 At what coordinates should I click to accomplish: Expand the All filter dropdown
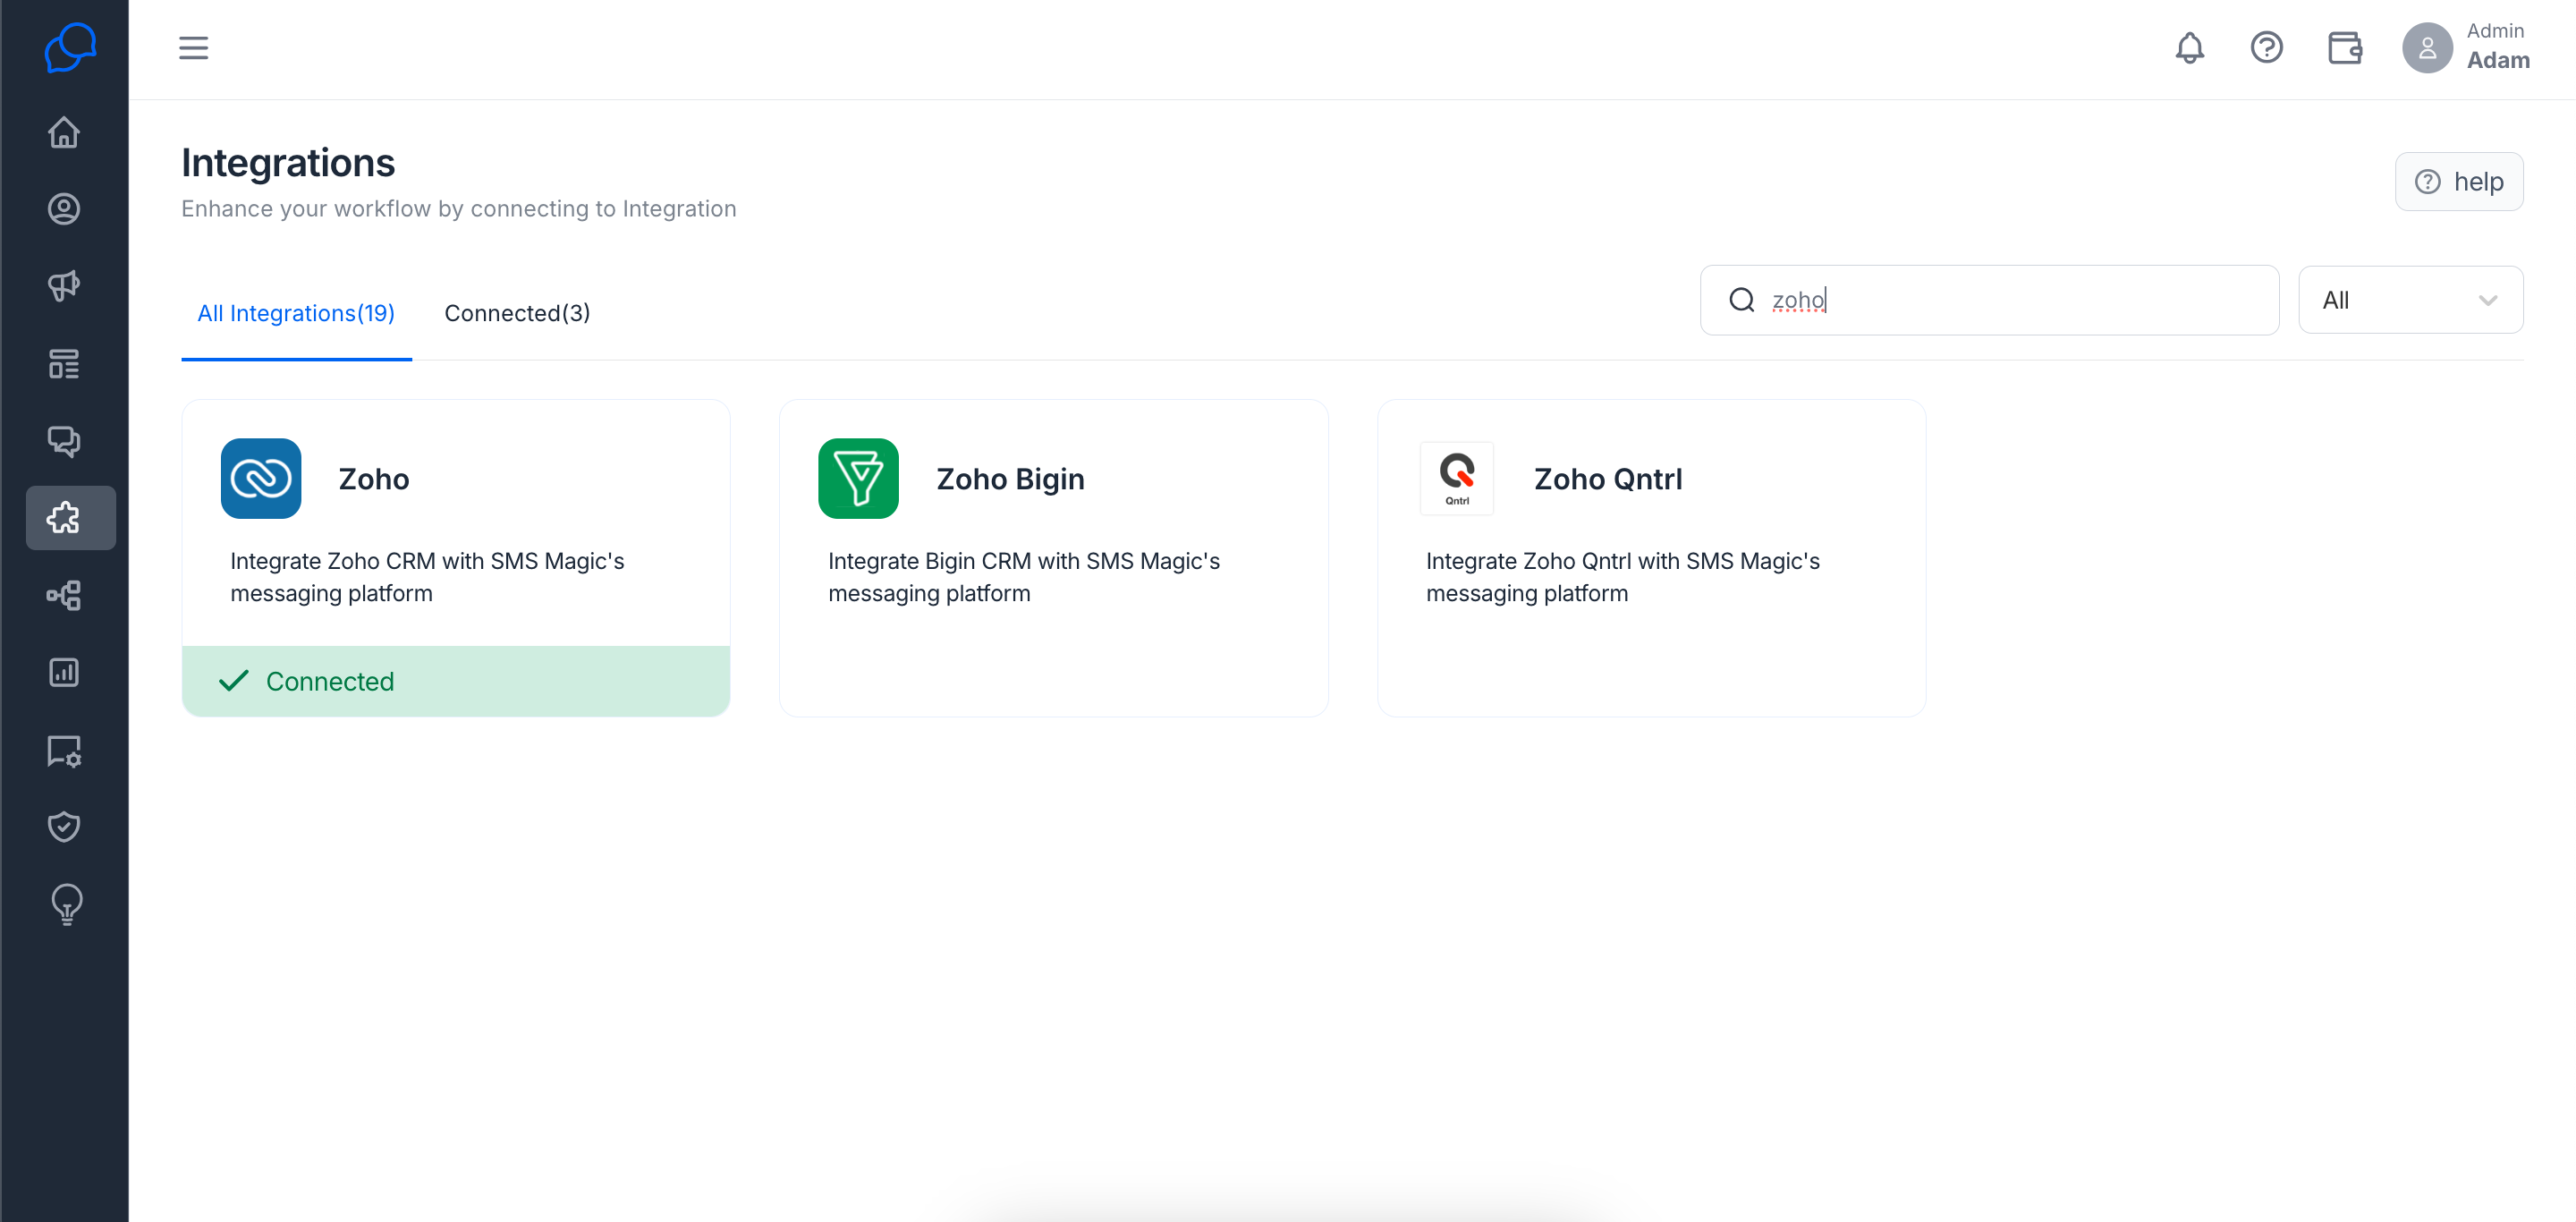pyautogui.click(x=2410, y=300)
